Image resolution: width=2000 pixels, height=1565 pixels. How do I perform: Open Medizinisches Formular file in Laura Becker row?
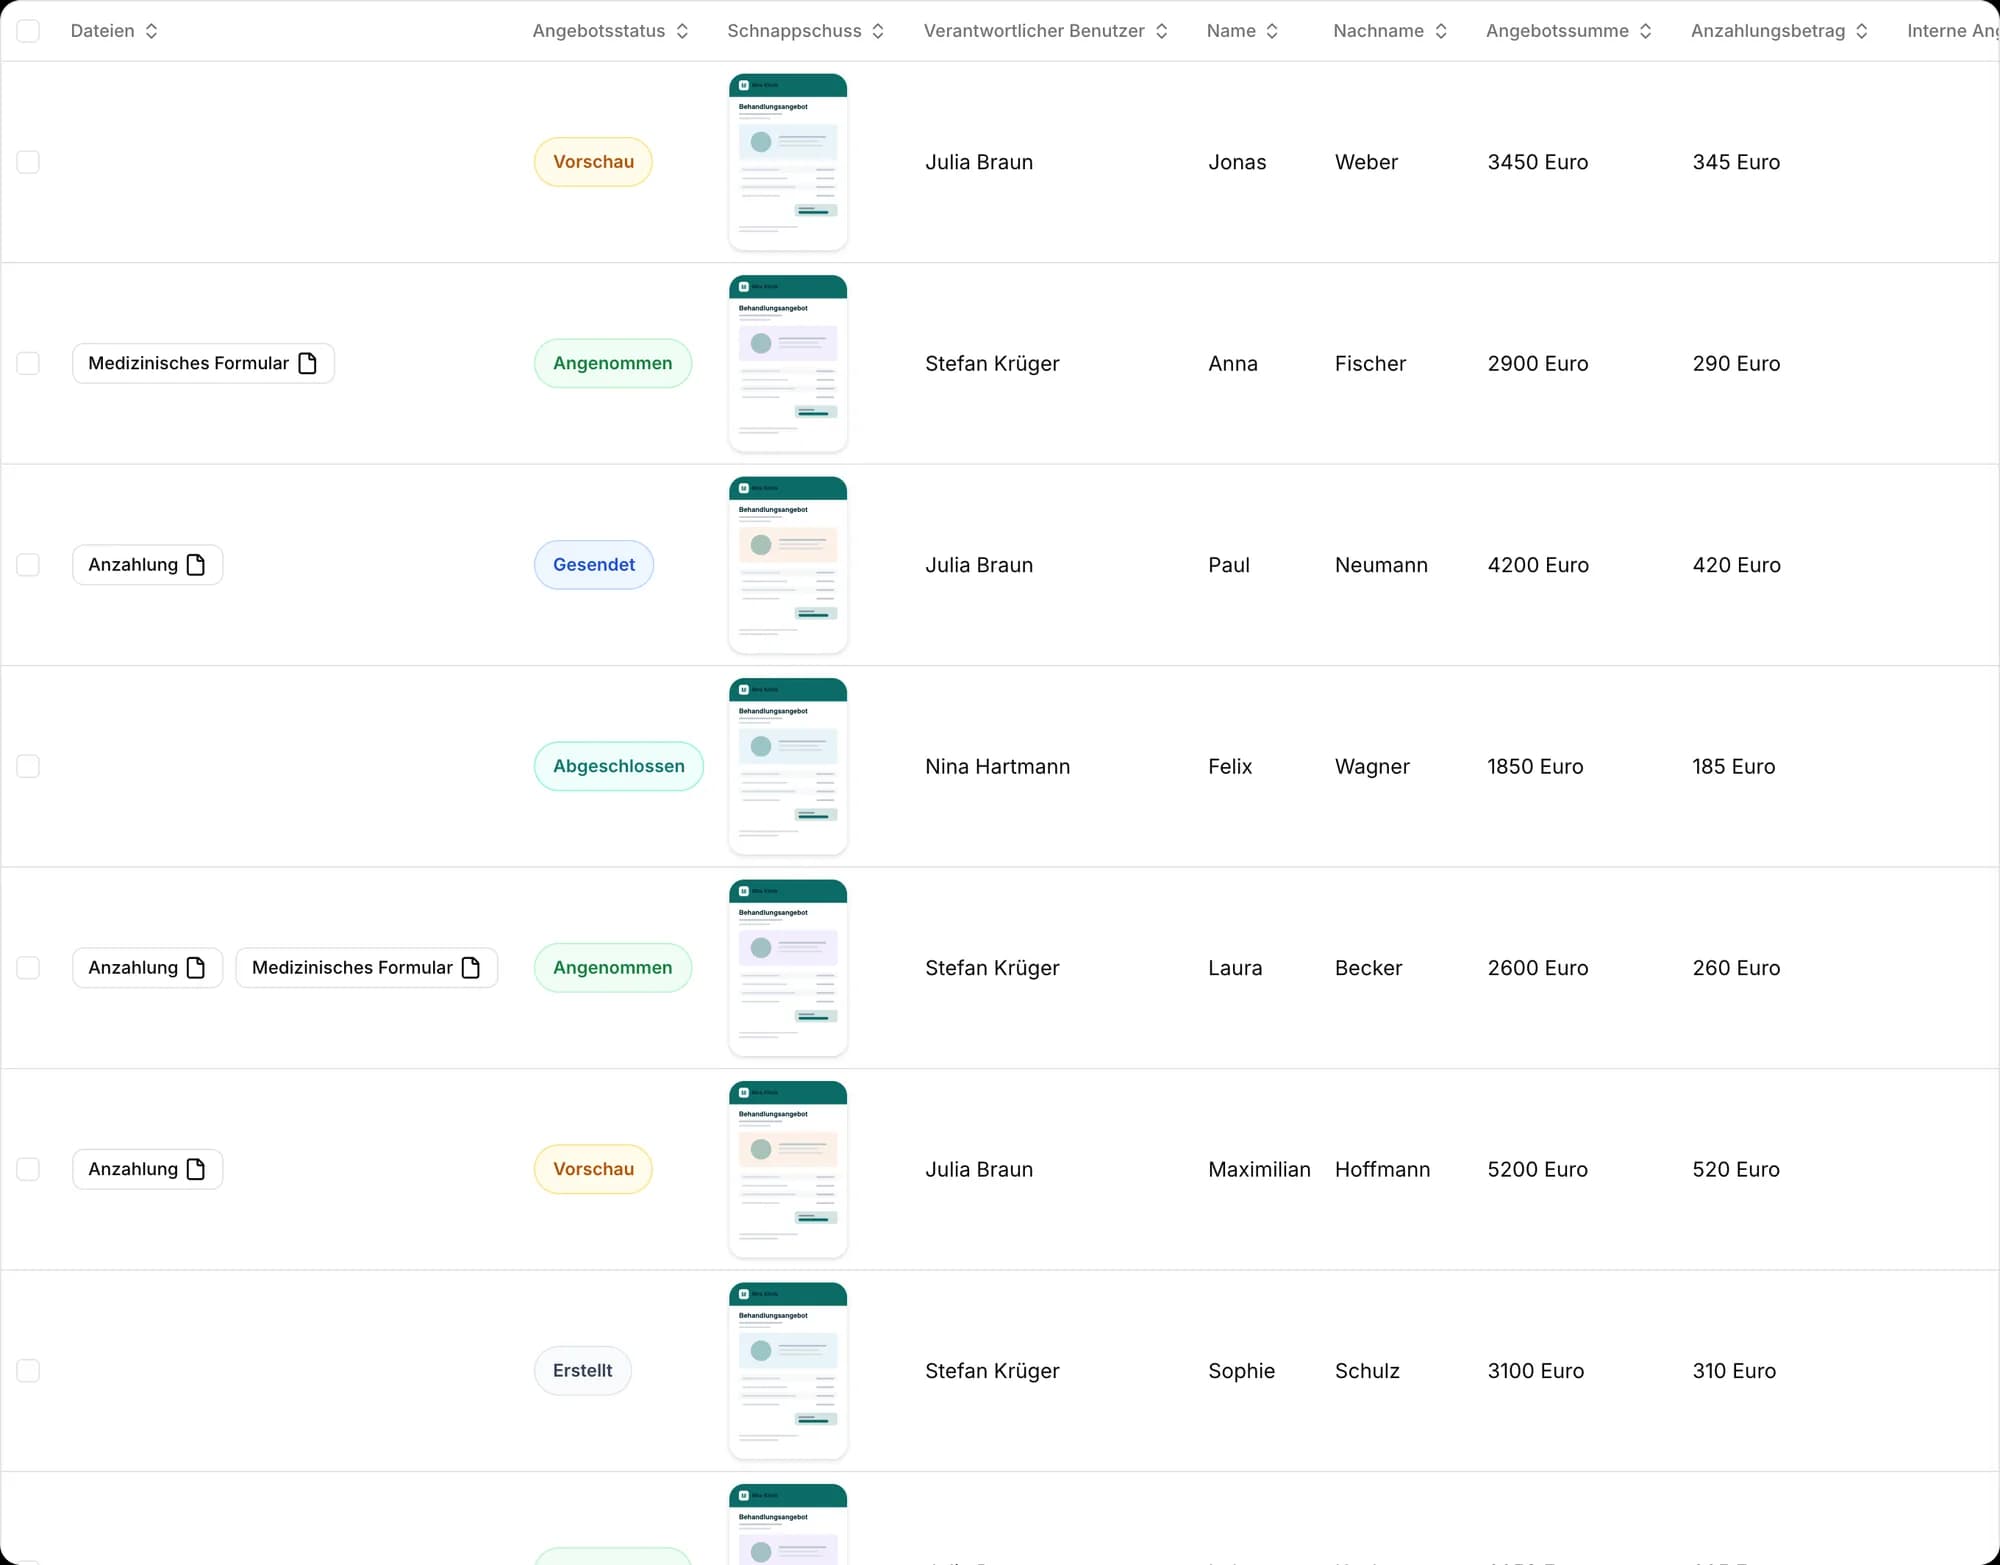tap(367, 968)
